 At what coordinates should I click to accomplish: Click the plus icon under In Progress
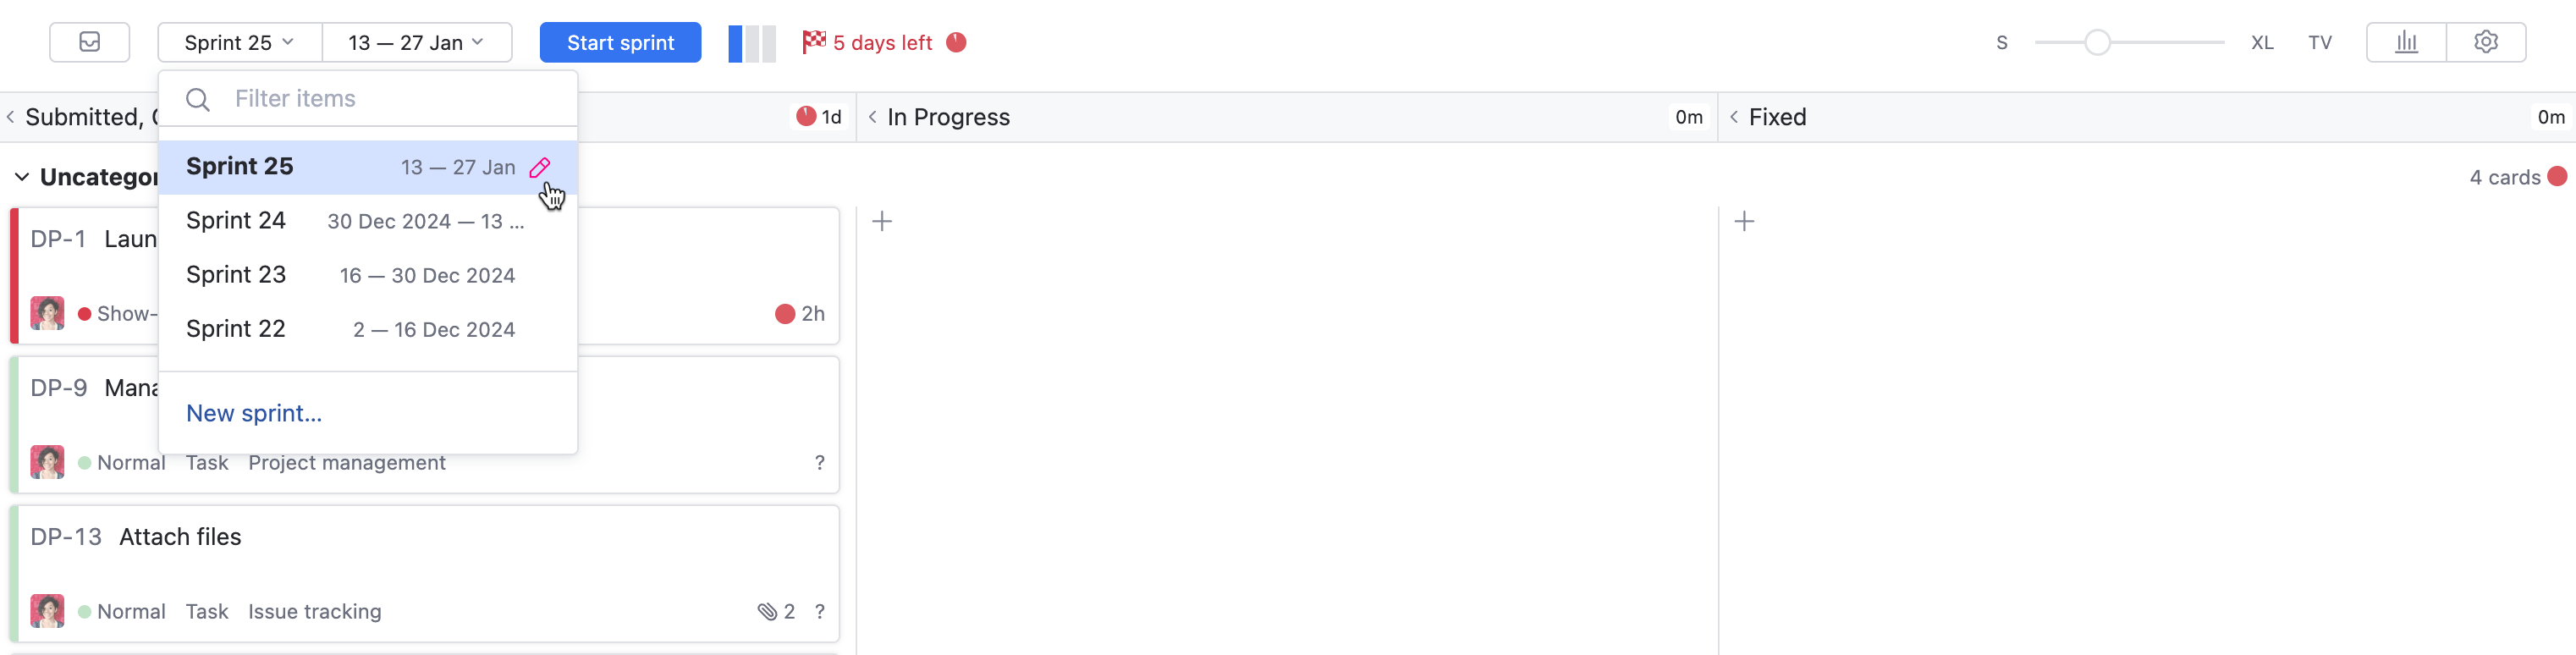tap(882, 221)
